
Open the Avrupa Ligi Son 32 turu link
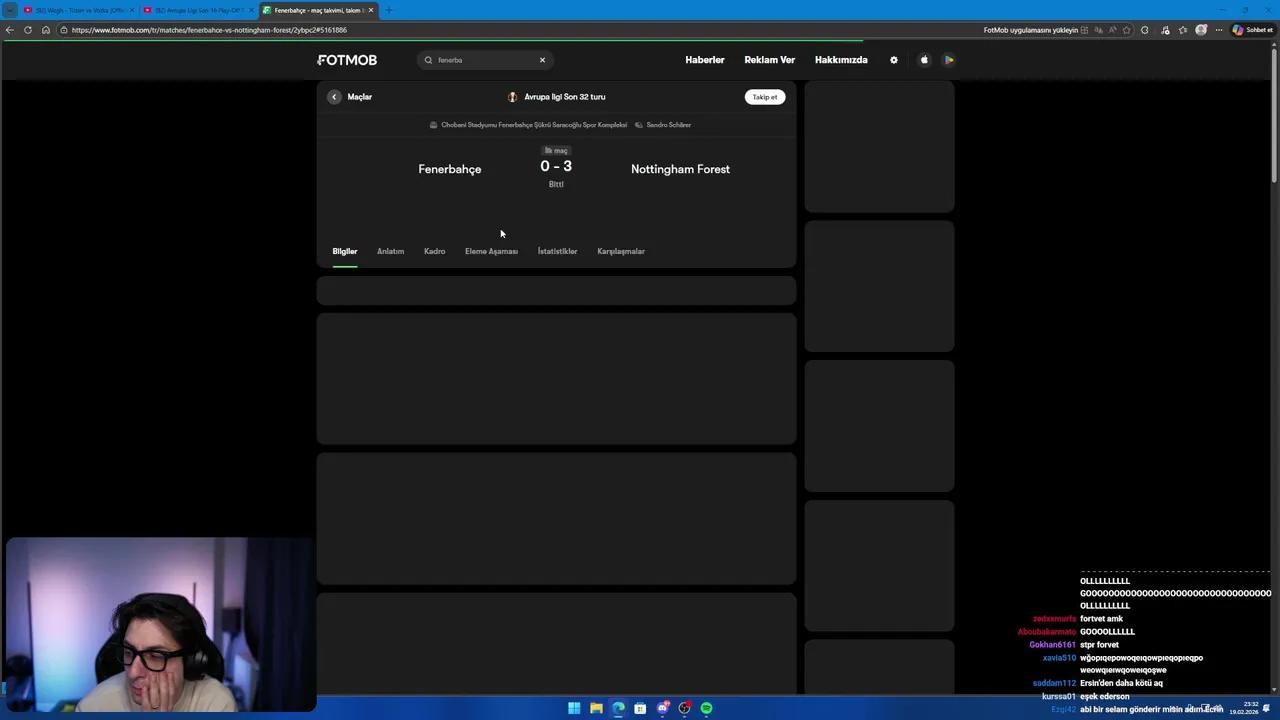point(565,97)
